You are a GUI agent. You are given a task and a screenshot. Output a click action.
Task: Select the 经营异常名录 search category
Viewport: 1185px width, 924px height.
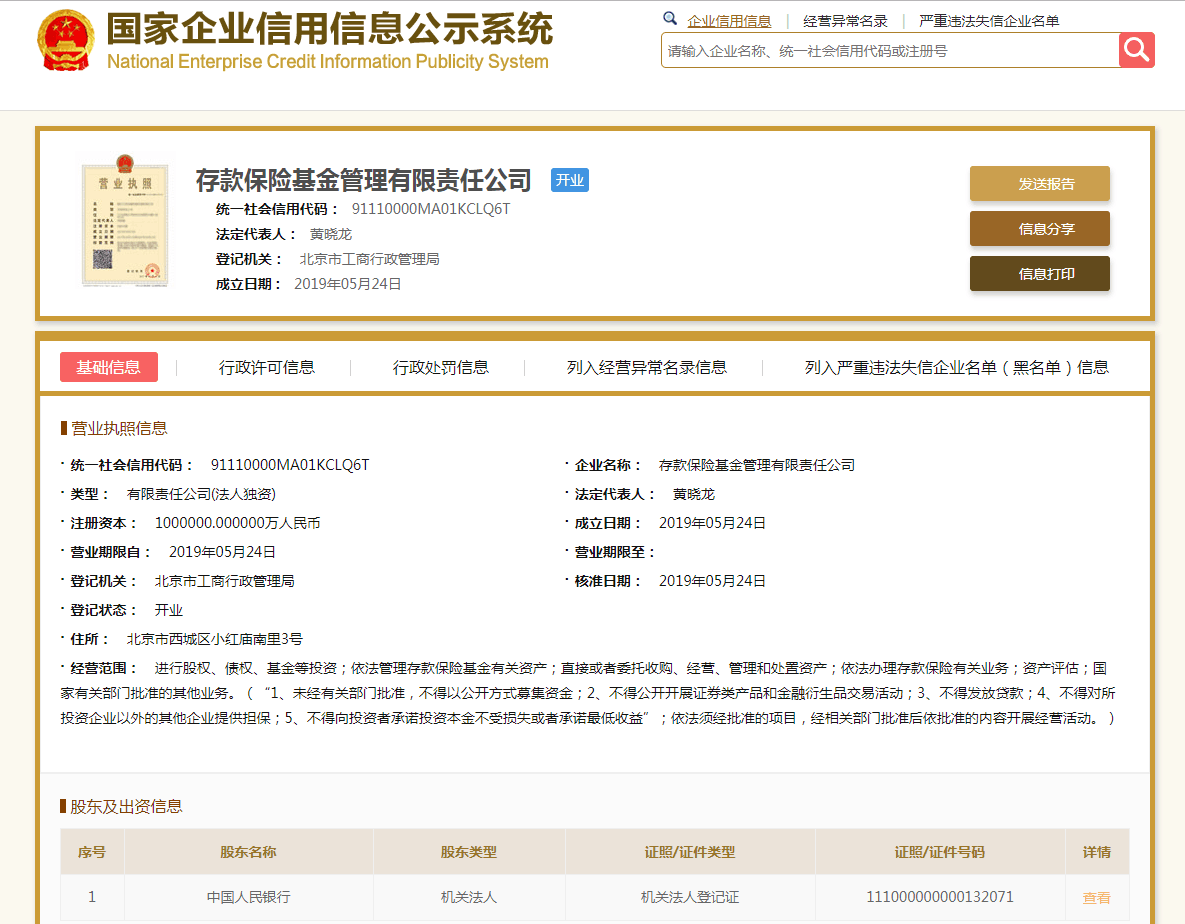coord(845,21)
